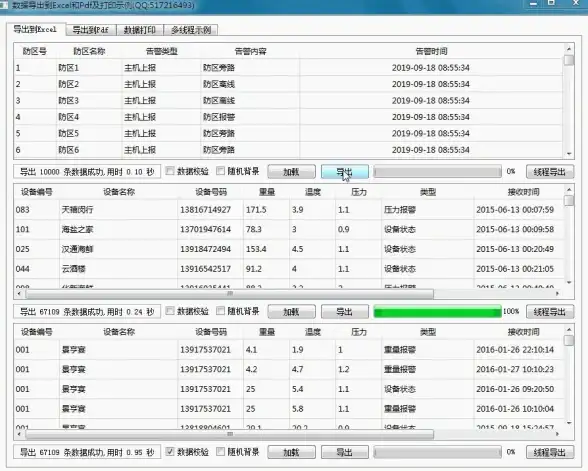
Task: Click 加载 in the 0.24 秒 row
Action: (291, 312)
